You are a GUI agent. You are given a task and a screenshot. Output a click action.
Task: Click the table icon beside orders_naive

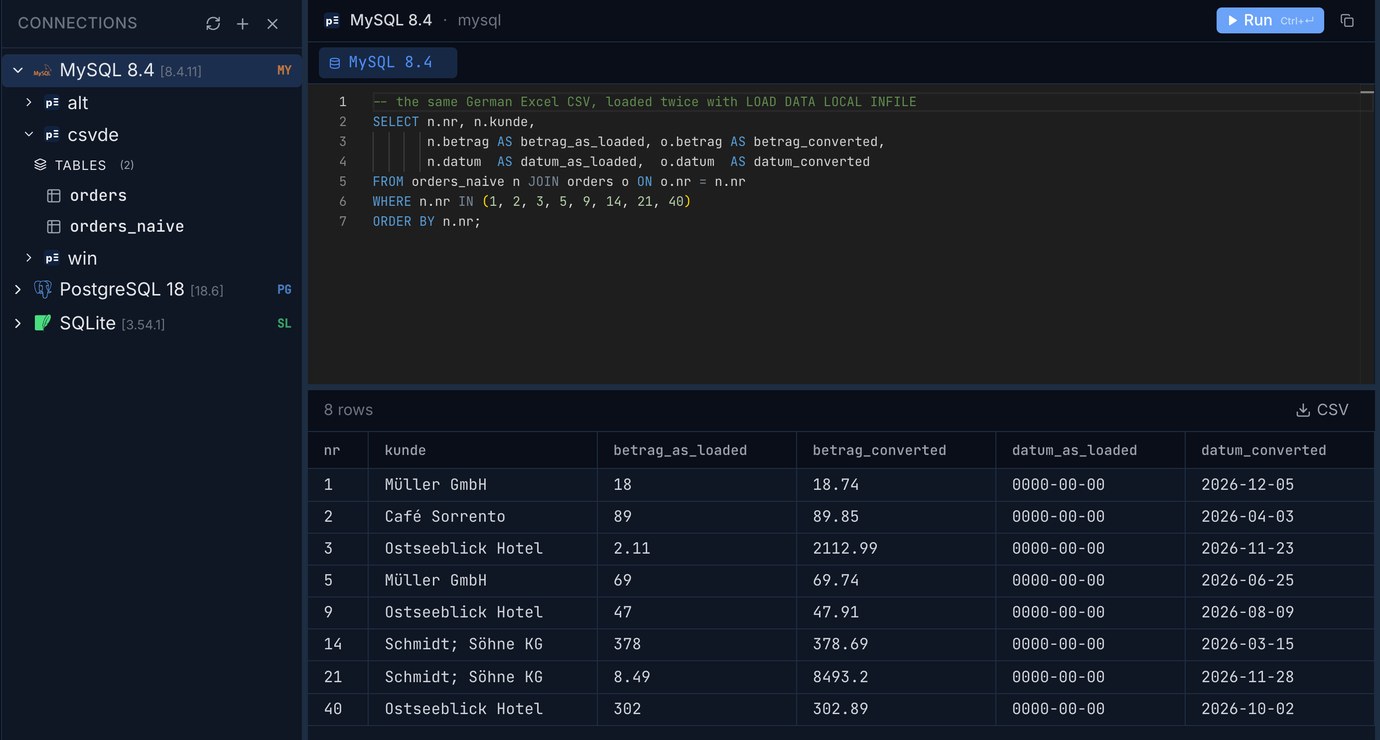pos(54,226)
